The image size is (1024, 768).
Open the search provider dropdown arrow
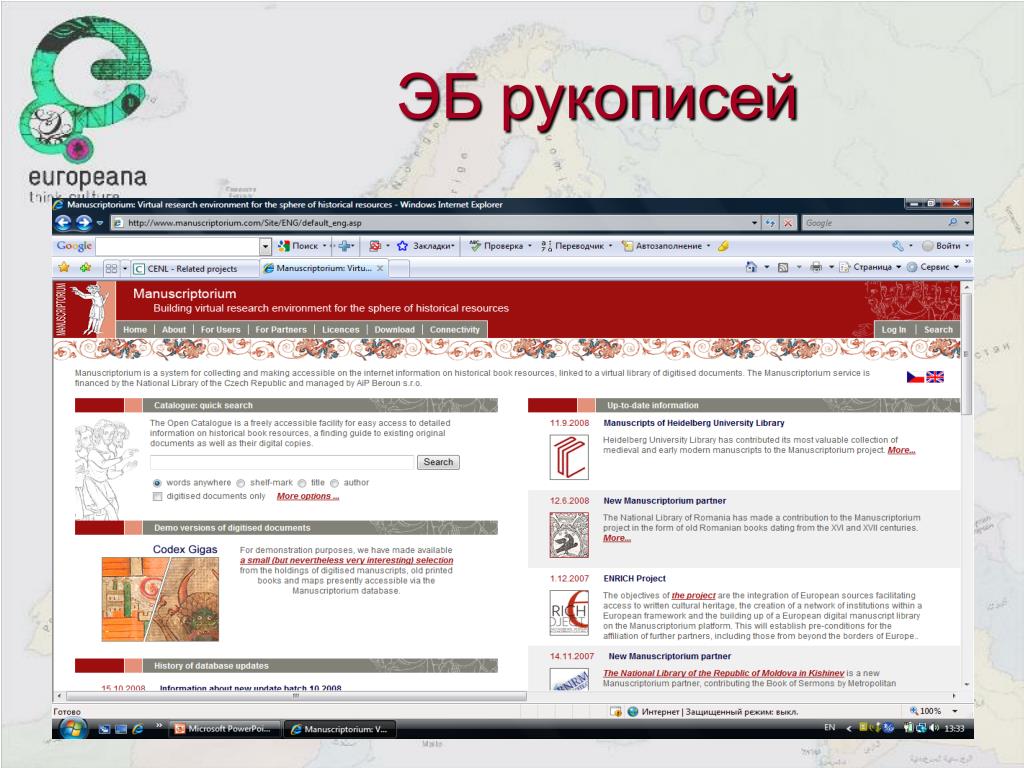(x=967, y=223)
